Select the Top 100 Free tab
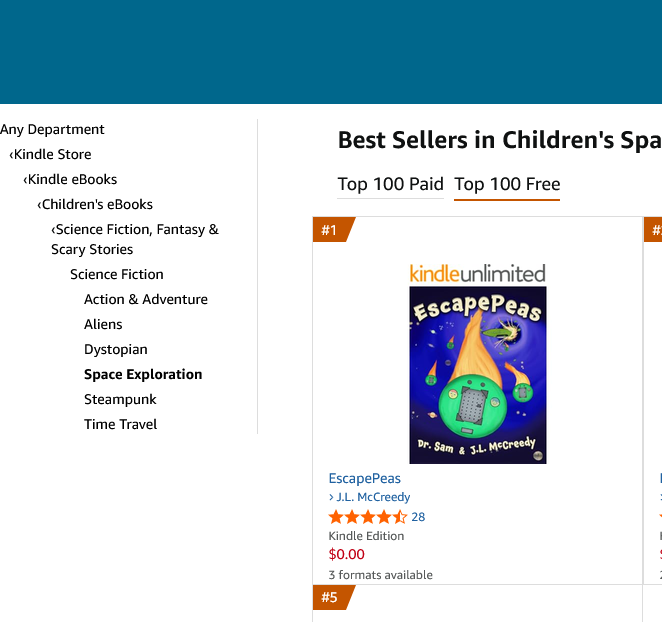Viewport: 662px width, 622px height. coord(507,184)
